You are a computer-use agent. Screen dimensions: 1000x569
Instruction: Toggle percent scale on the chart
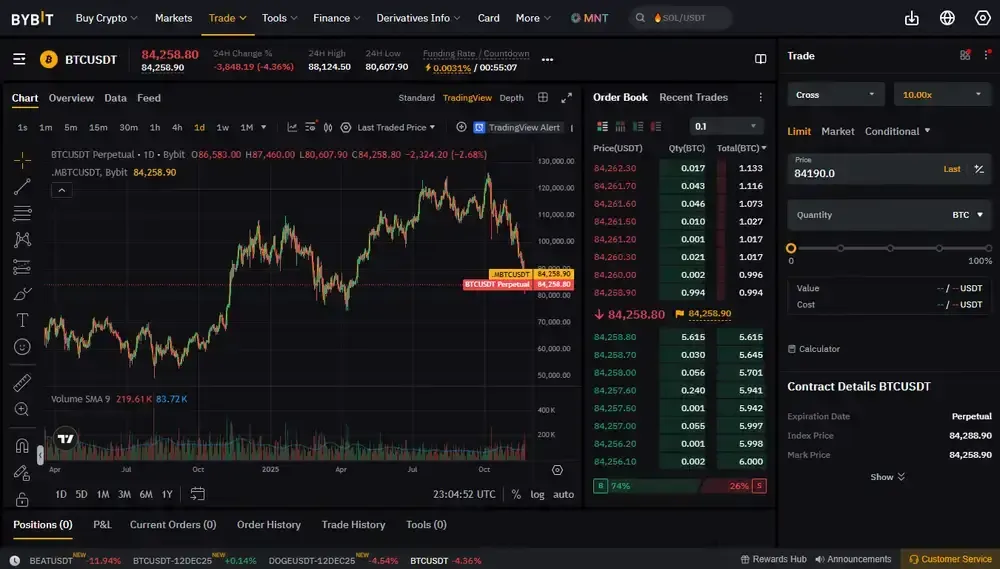pyautogui.click(x=516, y=494)
